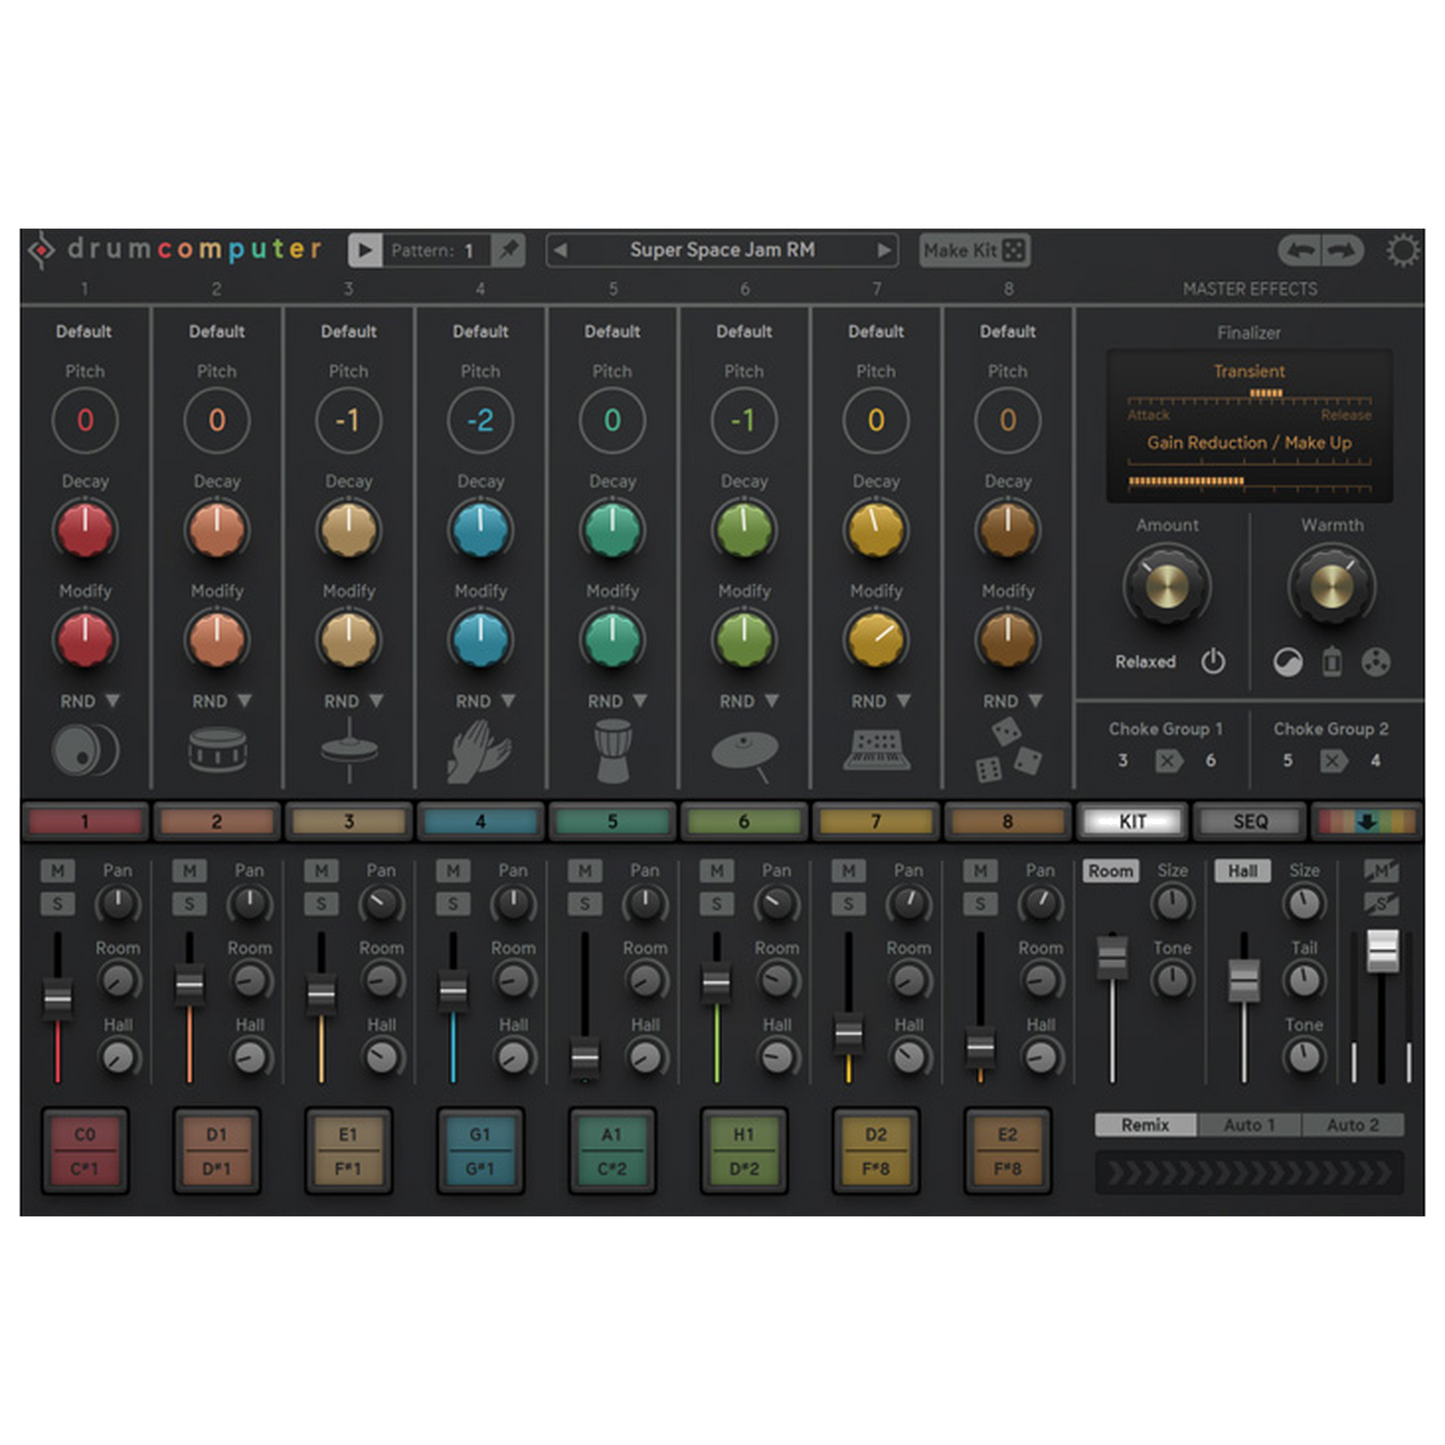Solo channel 7 with its S button
1445x1445 pixels.
(x=848, y=904)
